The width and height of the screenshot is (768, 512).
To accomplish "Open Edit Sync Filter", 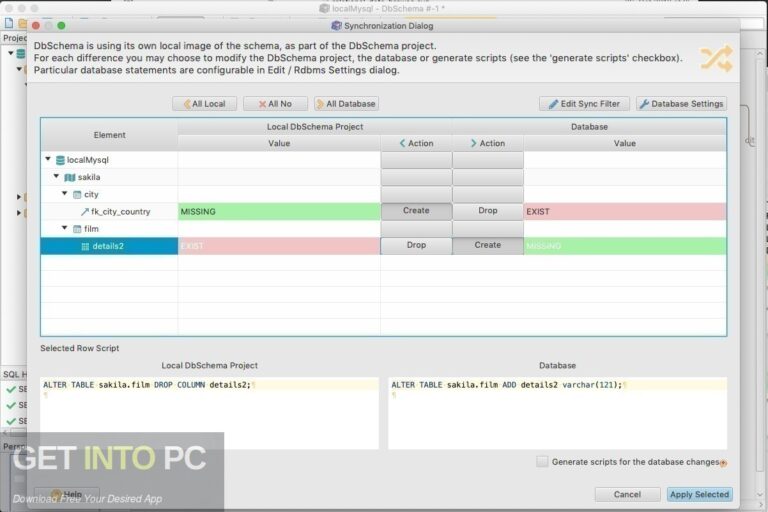I will (x=584, y=104).
